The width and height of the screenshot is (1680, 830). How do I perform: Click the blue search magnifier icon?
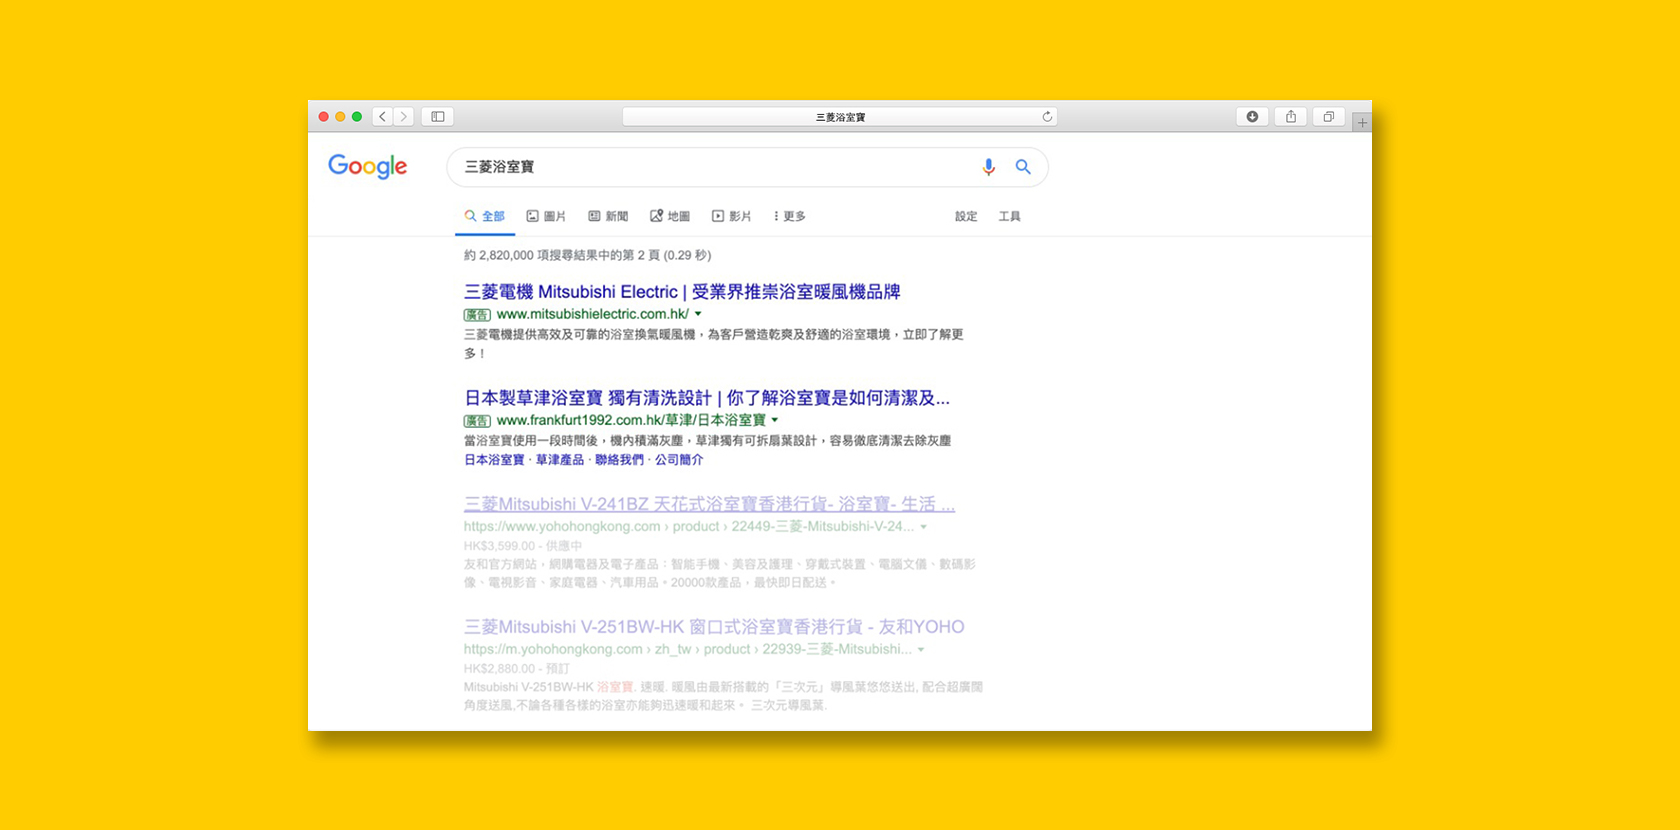[1023, 167]
